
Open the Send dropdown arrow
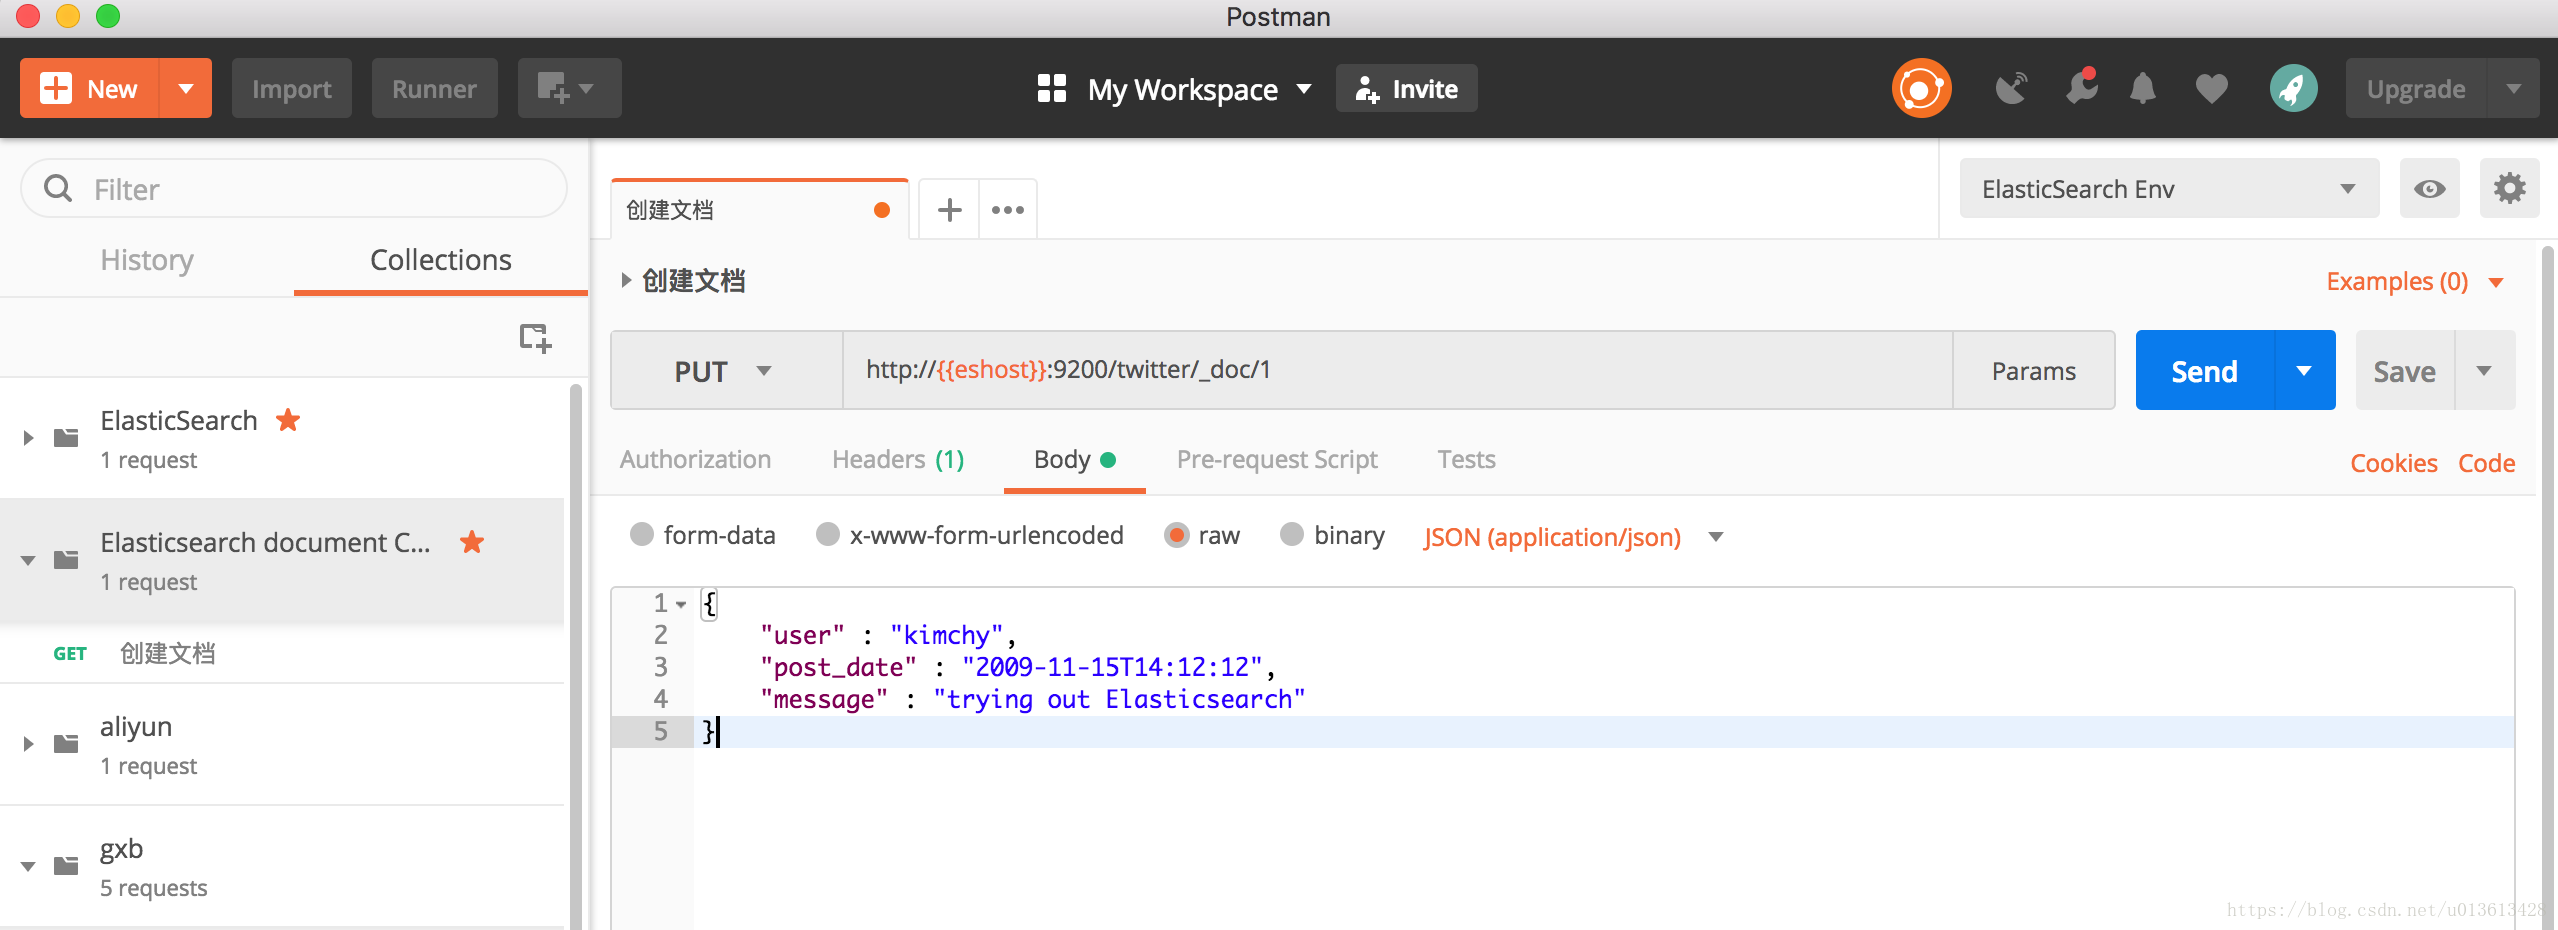[x=2305, y=371]
